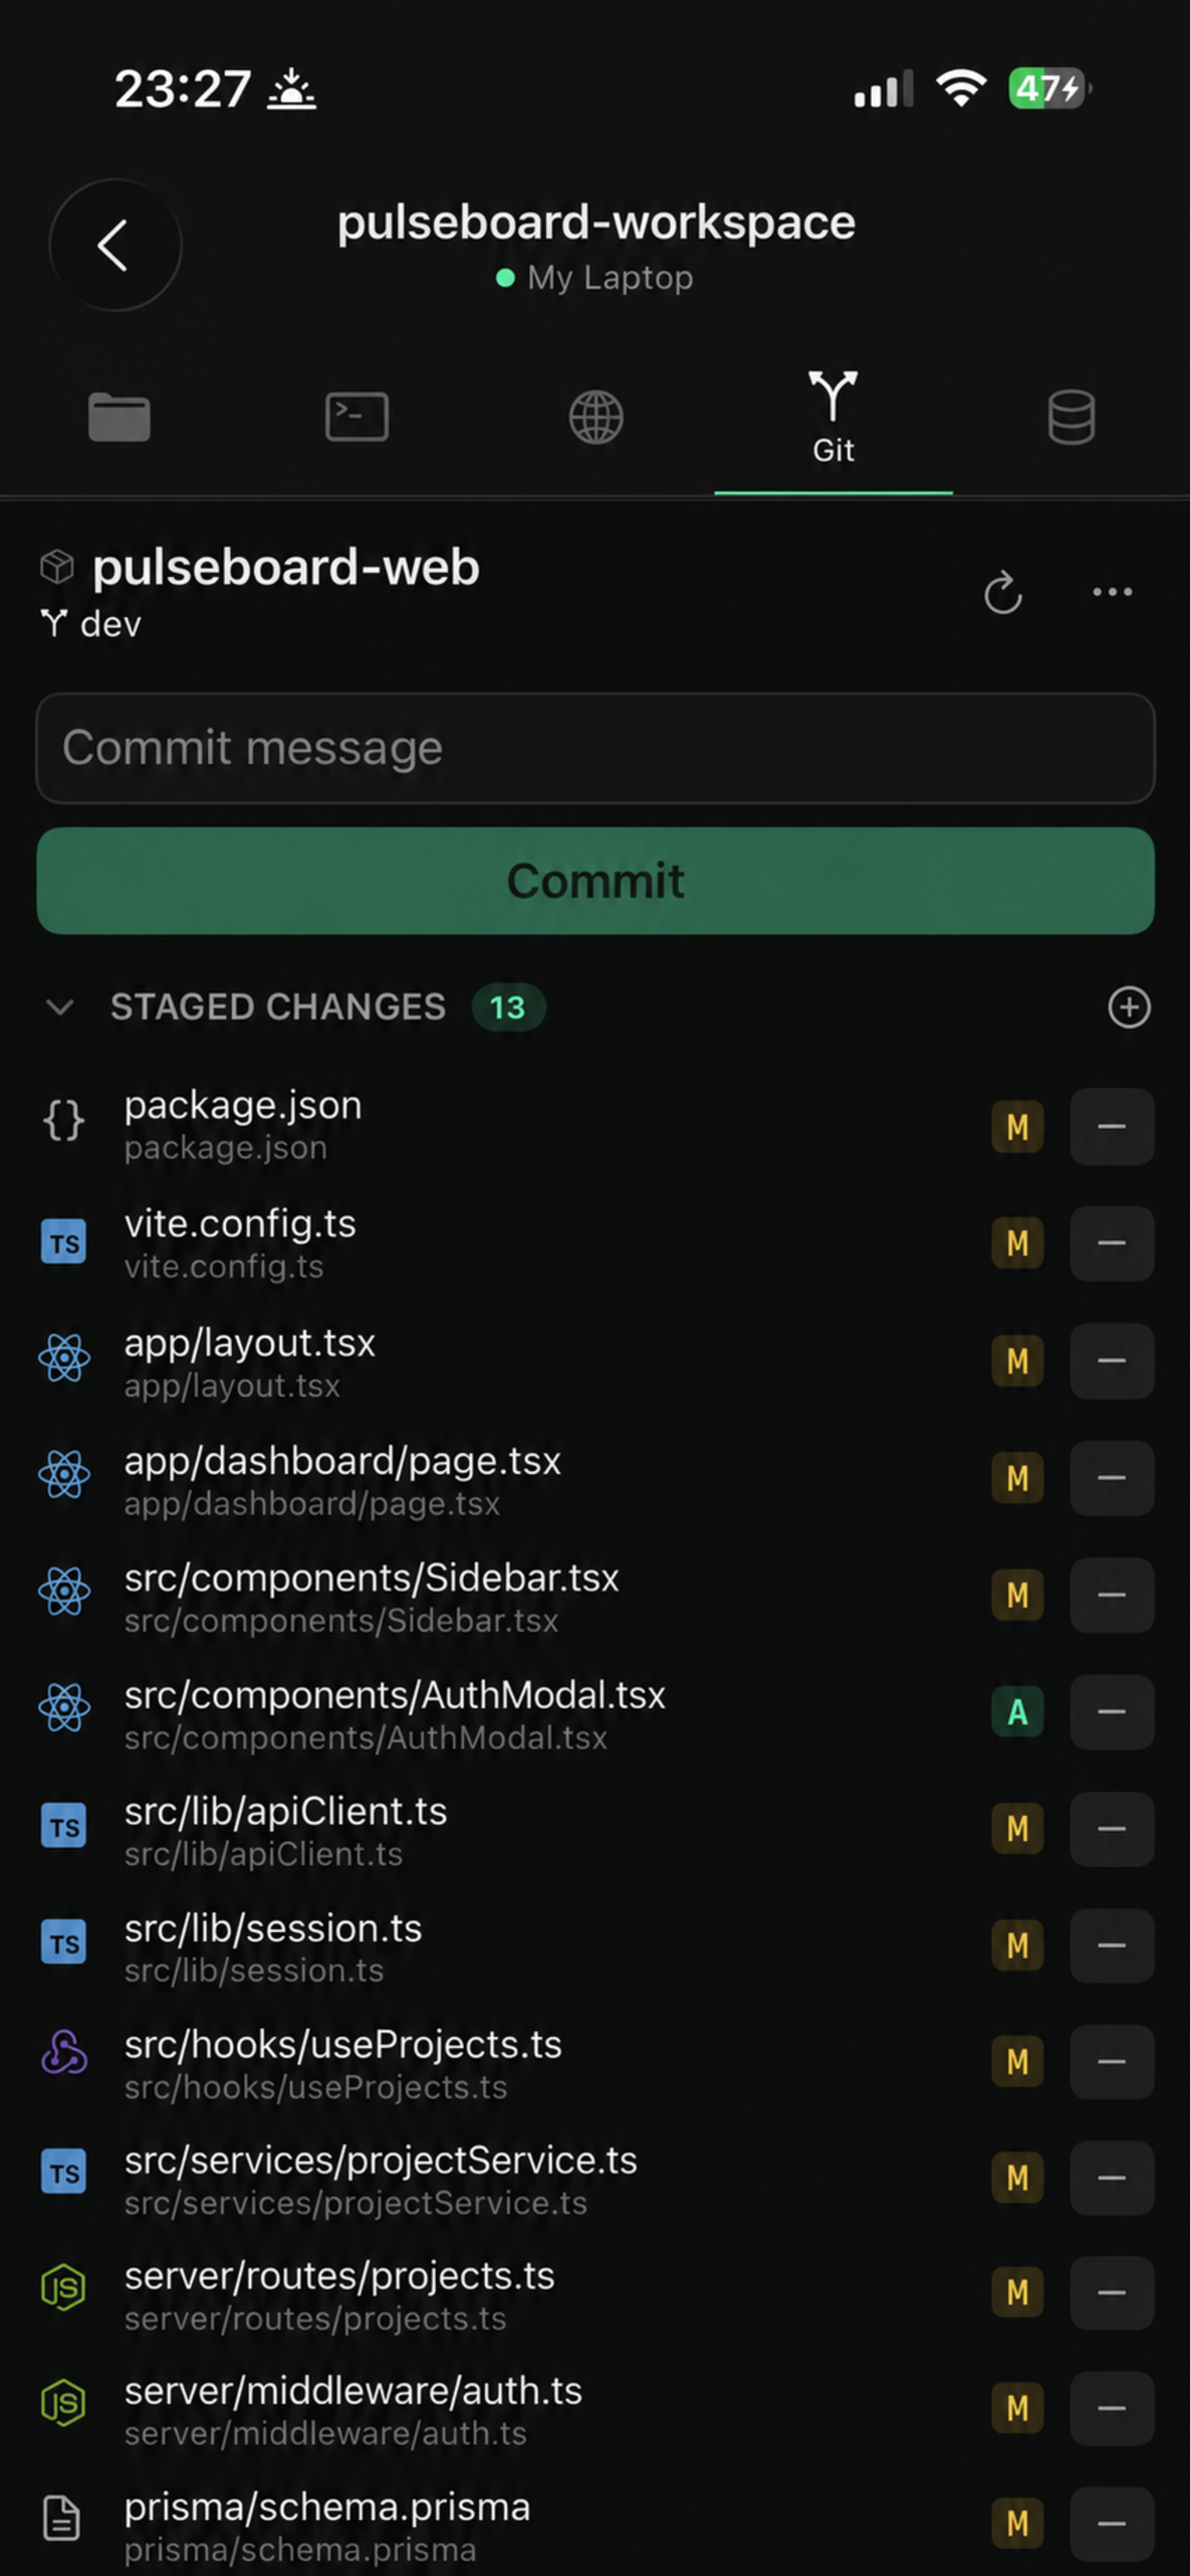The image size is (1190, 2576).
Task: Open the browser globe tab
Action: [596, 417]
